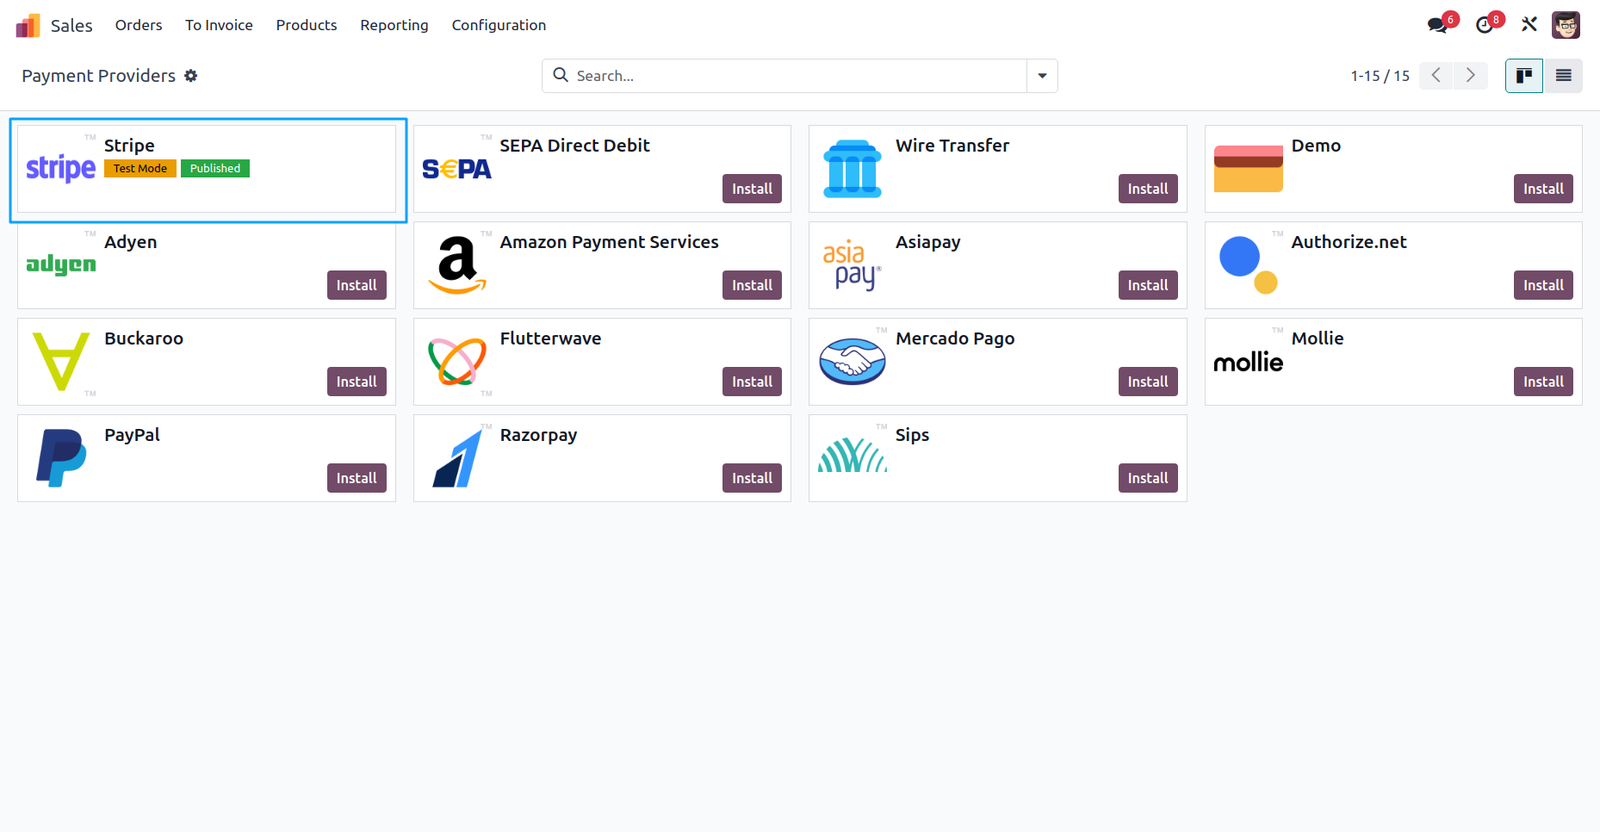The image size is (1600, 832).
Task: Open the activities clock icon
Action: click(1485, 25)
